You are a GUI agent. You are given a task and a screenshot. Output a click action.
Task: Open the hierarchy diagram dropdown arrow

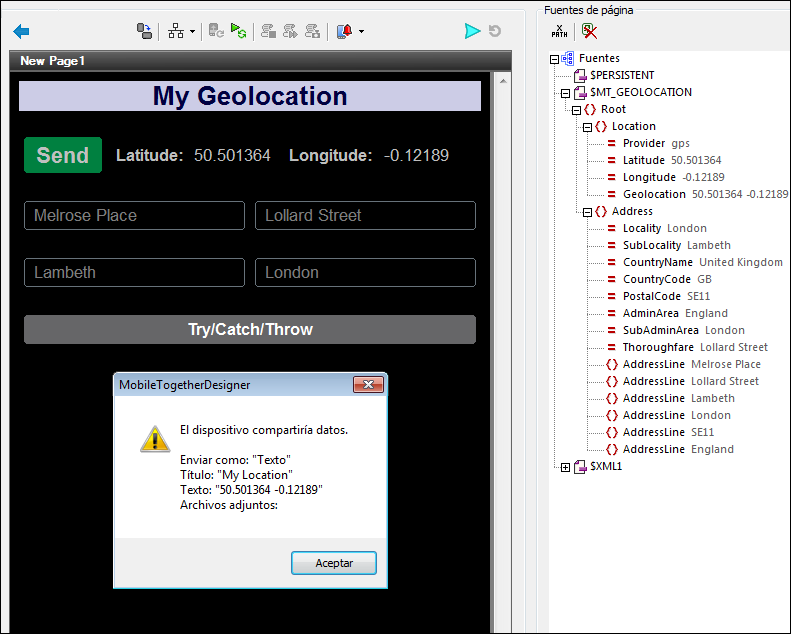(192, 32)
